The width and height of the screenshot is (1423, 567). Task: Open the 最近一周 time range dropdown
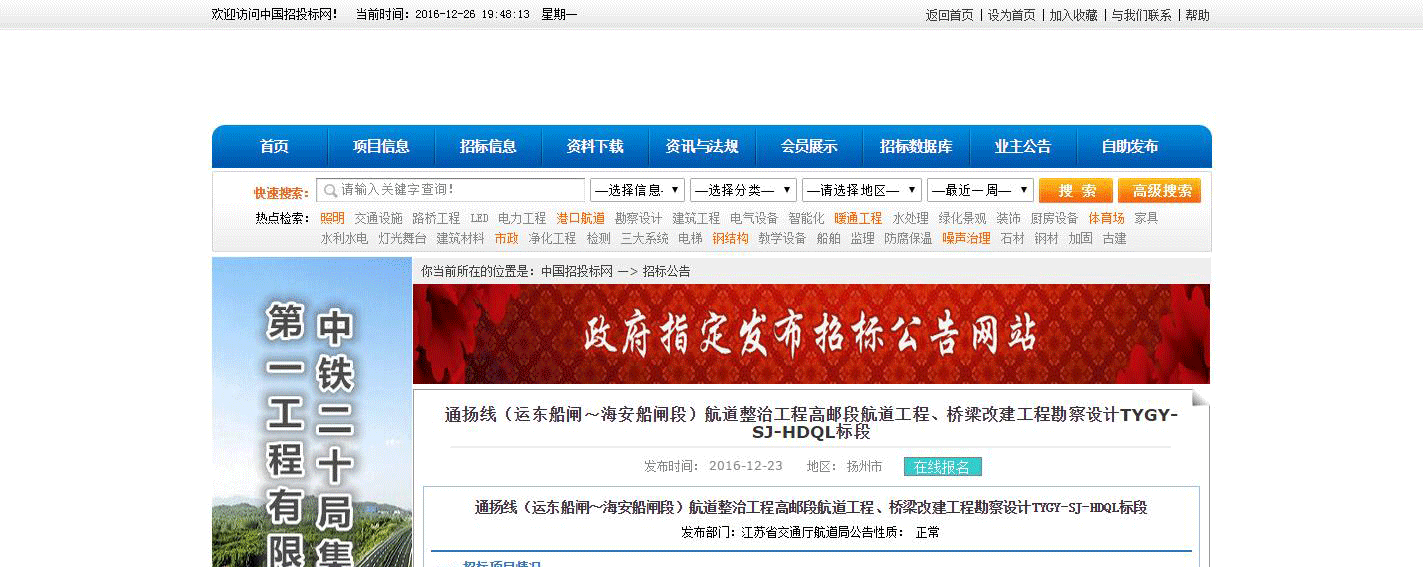tap(980, 190)
